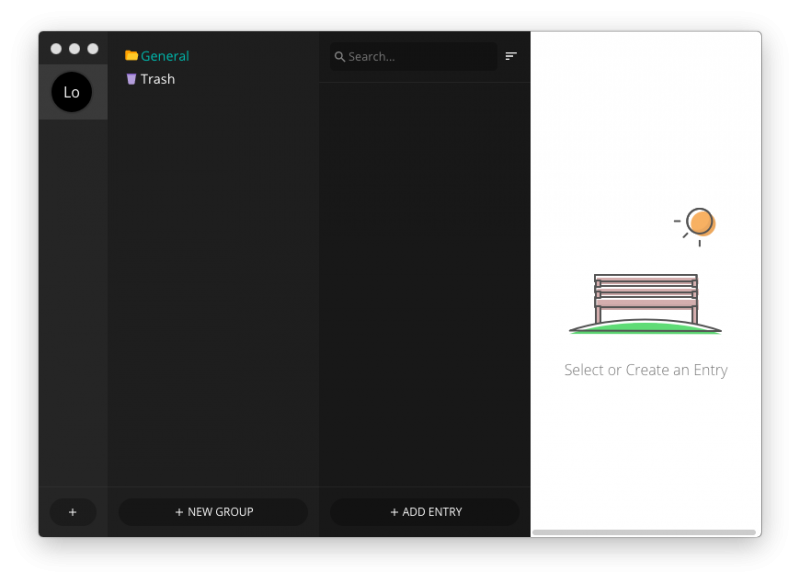Open the sort entries filter icon
Viewport: 800px width, 582px height.
(x=511, y=56)
